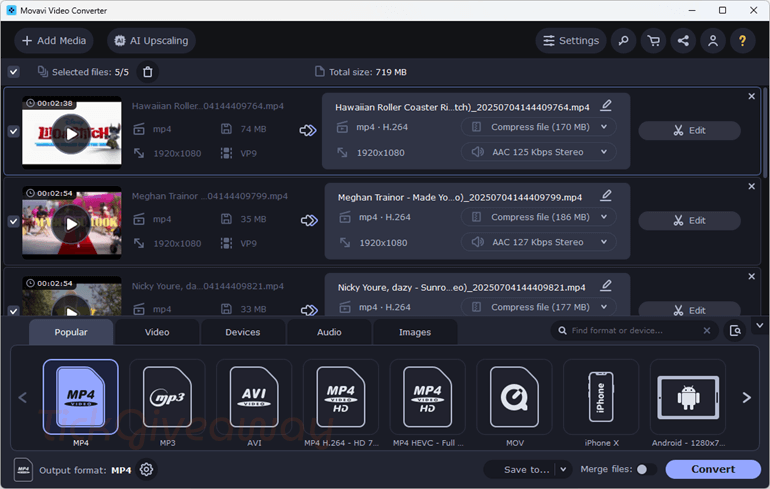Click Meghan Trainor output filename text
The width and height of the screenshot is (770, 489).
point(460,197)
